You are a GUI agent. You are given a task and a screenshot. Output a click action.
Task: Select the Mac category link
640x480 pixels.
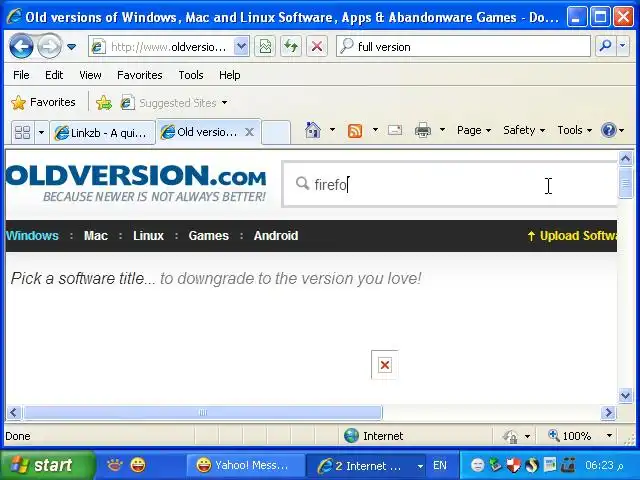96,236
